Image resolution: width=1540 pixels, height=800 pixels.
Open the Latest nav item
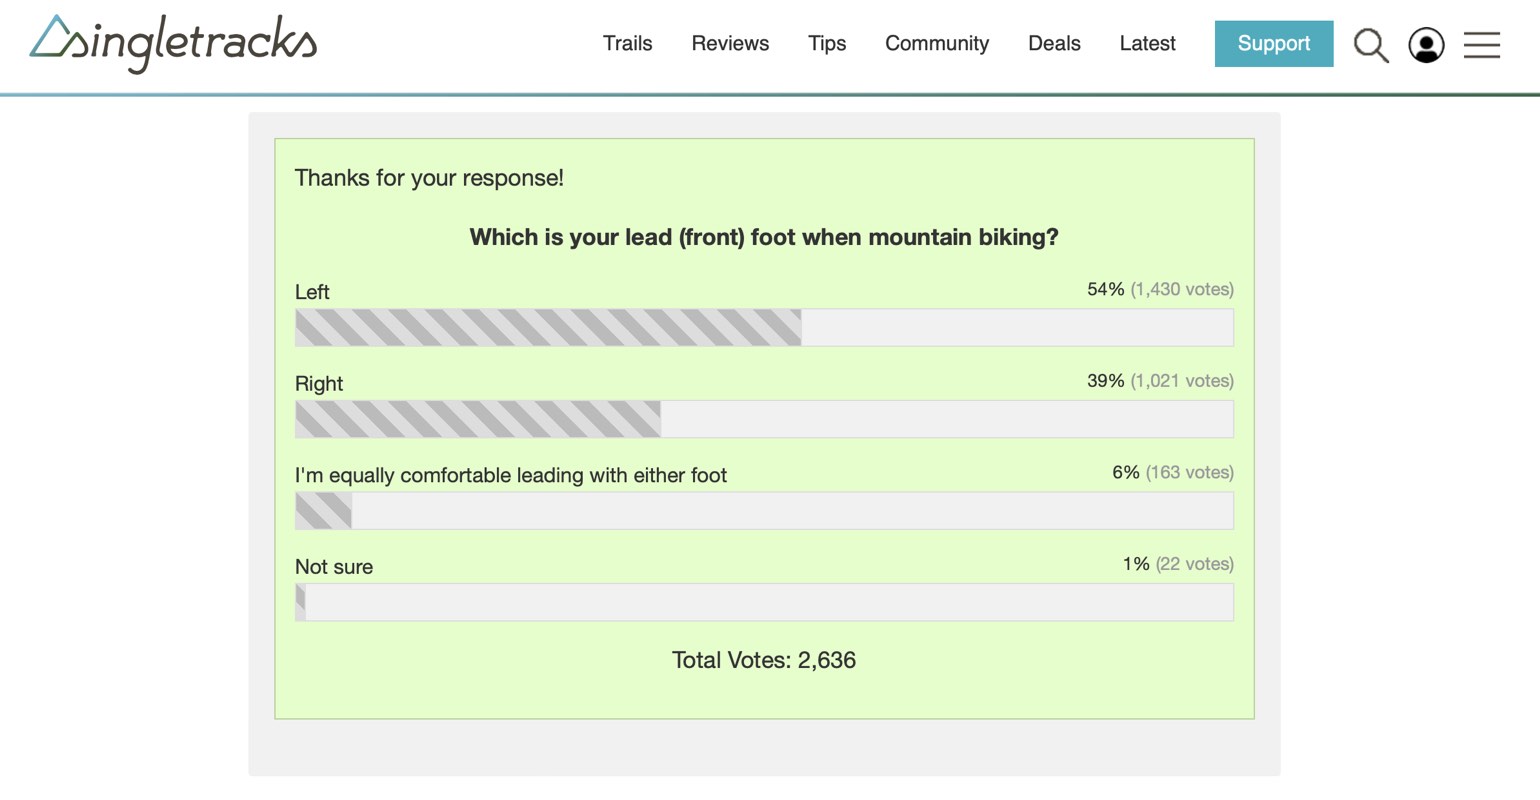pyautogui.click(x=1147, y=44)
